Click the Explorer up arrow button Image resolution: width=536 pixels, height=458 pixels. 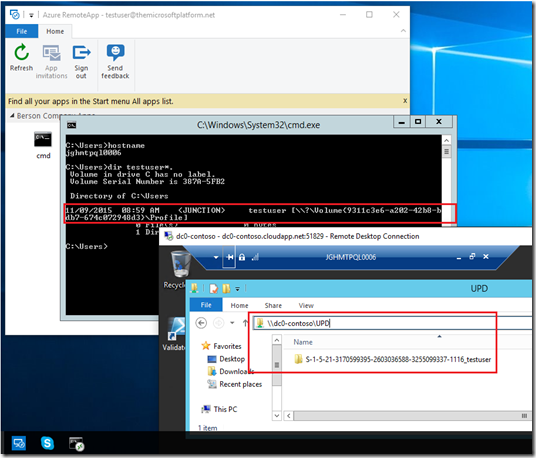click(245, 323)
